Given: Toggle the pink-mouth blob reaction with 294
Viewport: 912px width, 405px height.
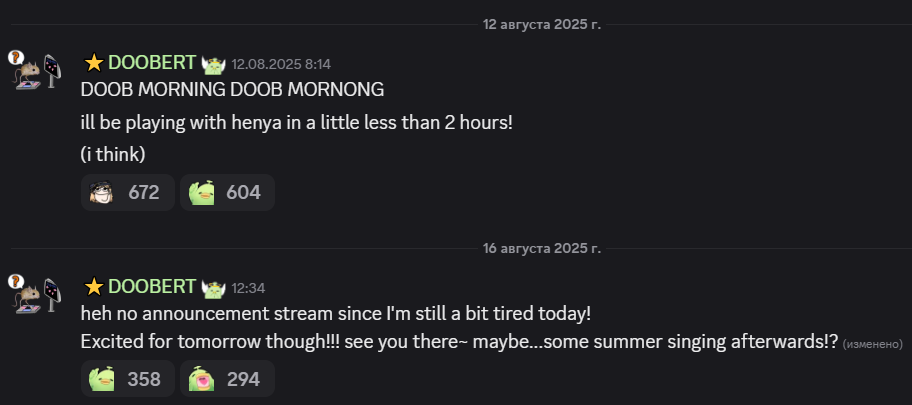Looking at the screenshot, I should [227, 379].
